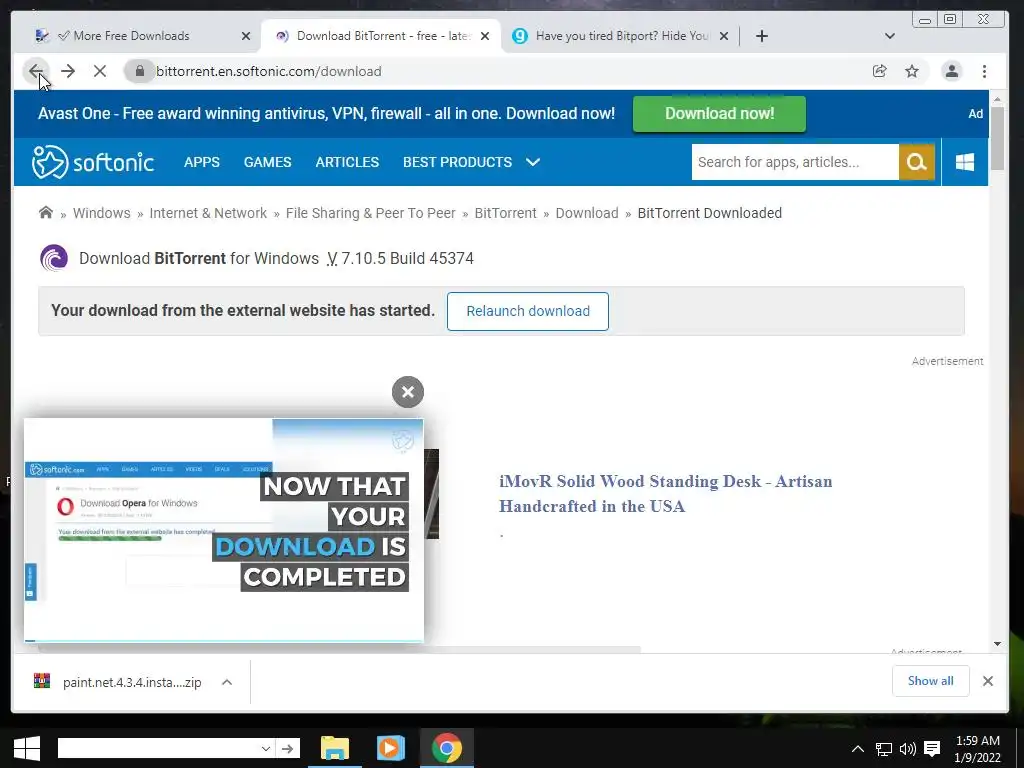Click the Chrome taskbar icon
Image resolution: width=1024 pixels, height=768 pixels.
click(x=447, y=748)
